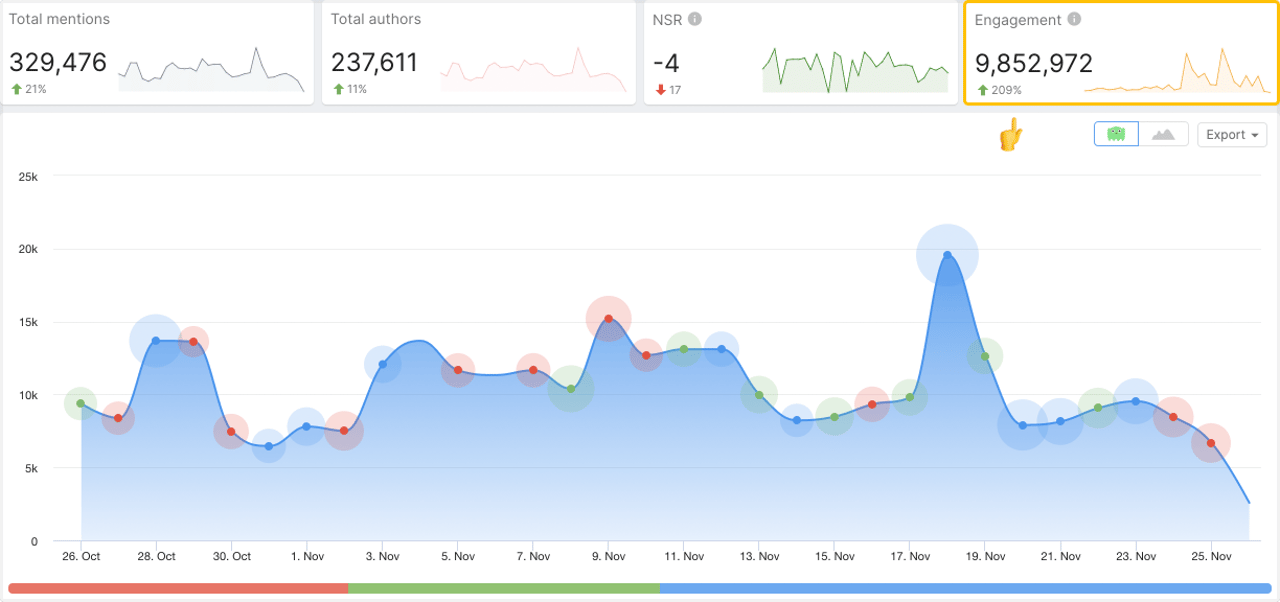1280x602 pixels.
Task: Click the info icon next to NSR
Action: click(x=695, y=19)
